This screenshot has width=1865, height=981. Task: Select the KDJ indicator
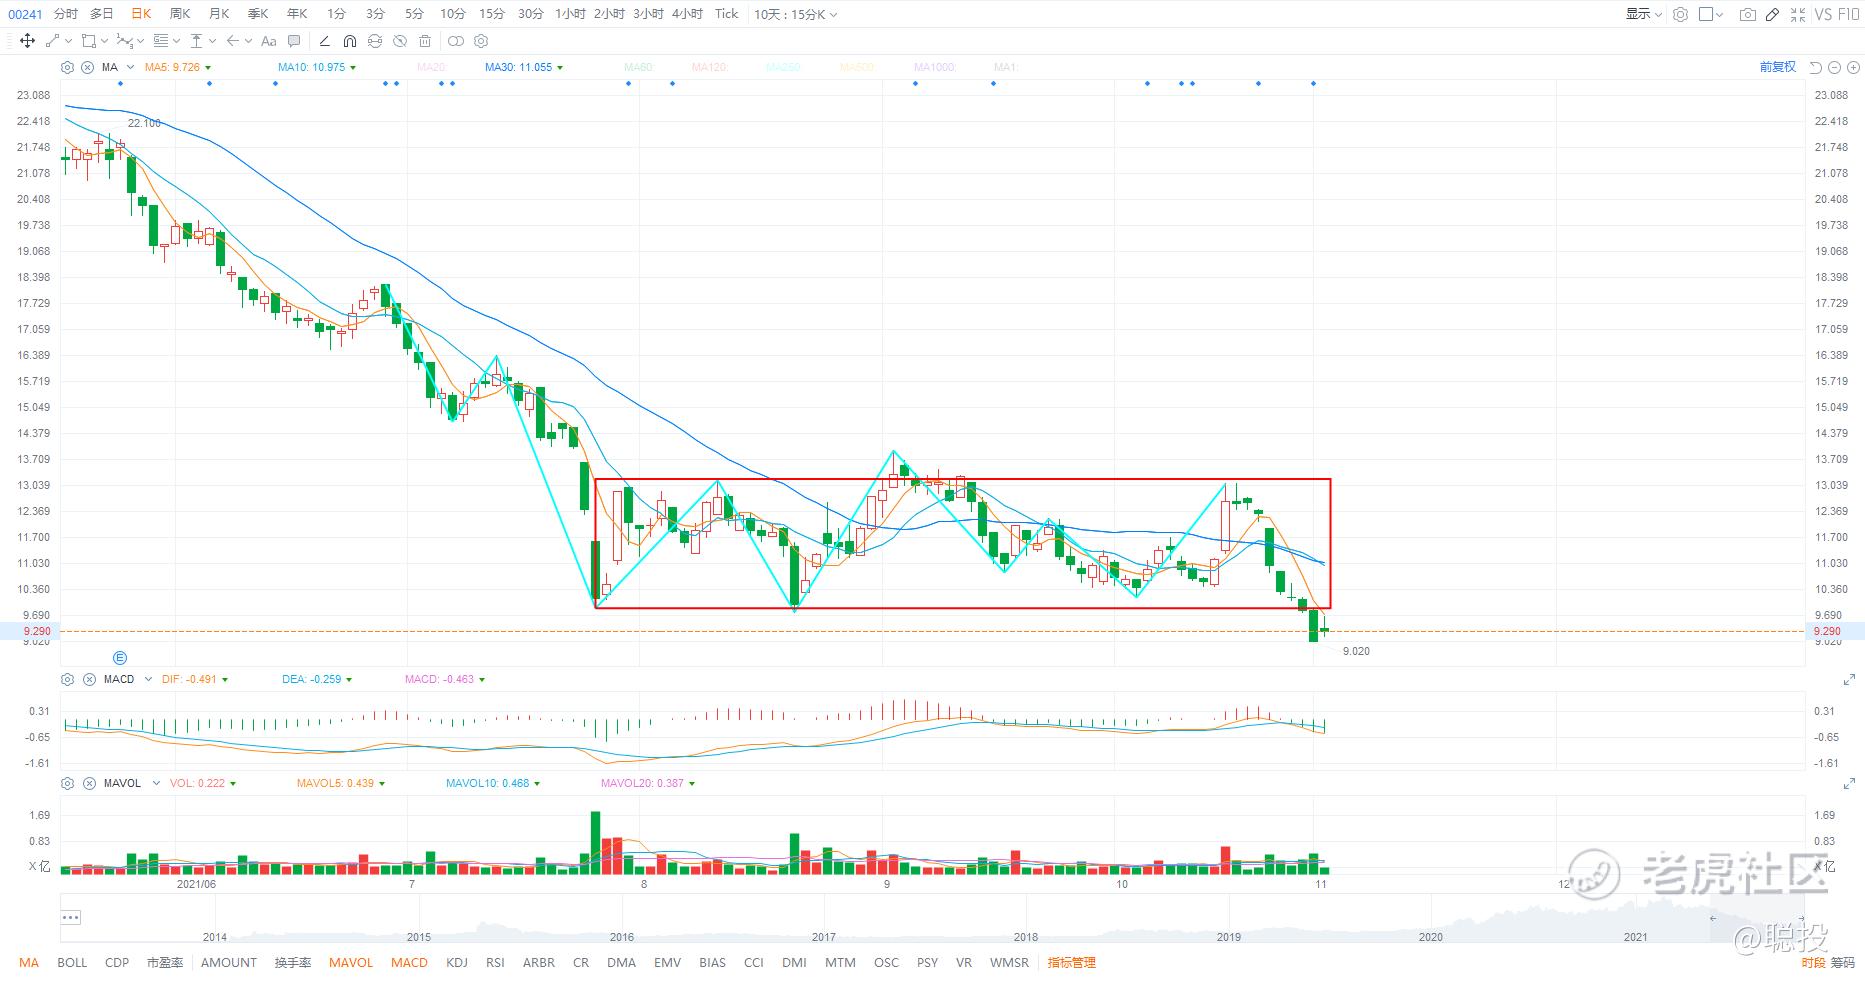click(457, 963)
